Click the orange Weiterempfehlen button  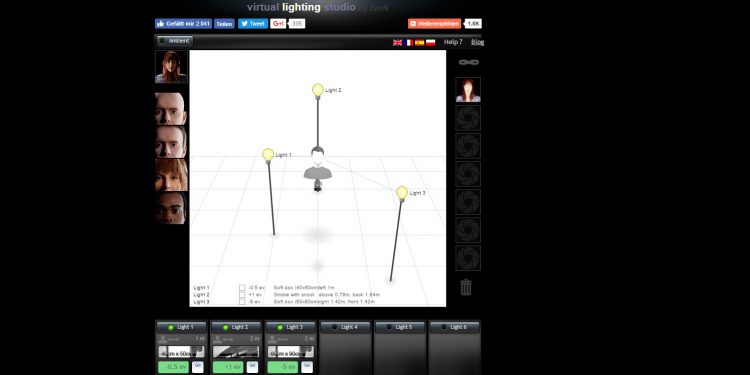(x=434, y=23)
